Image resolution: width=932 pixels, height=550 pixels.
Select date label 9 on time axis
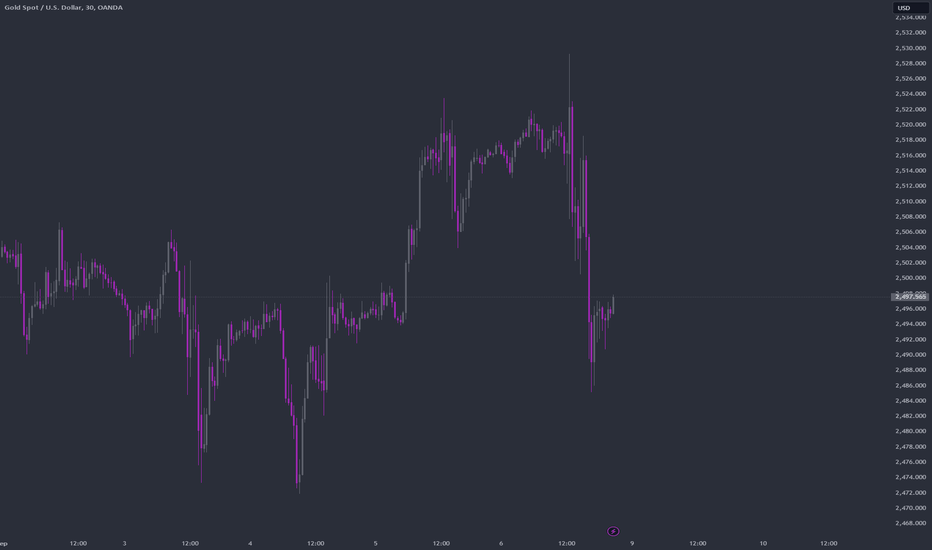[x=632, y=543]
